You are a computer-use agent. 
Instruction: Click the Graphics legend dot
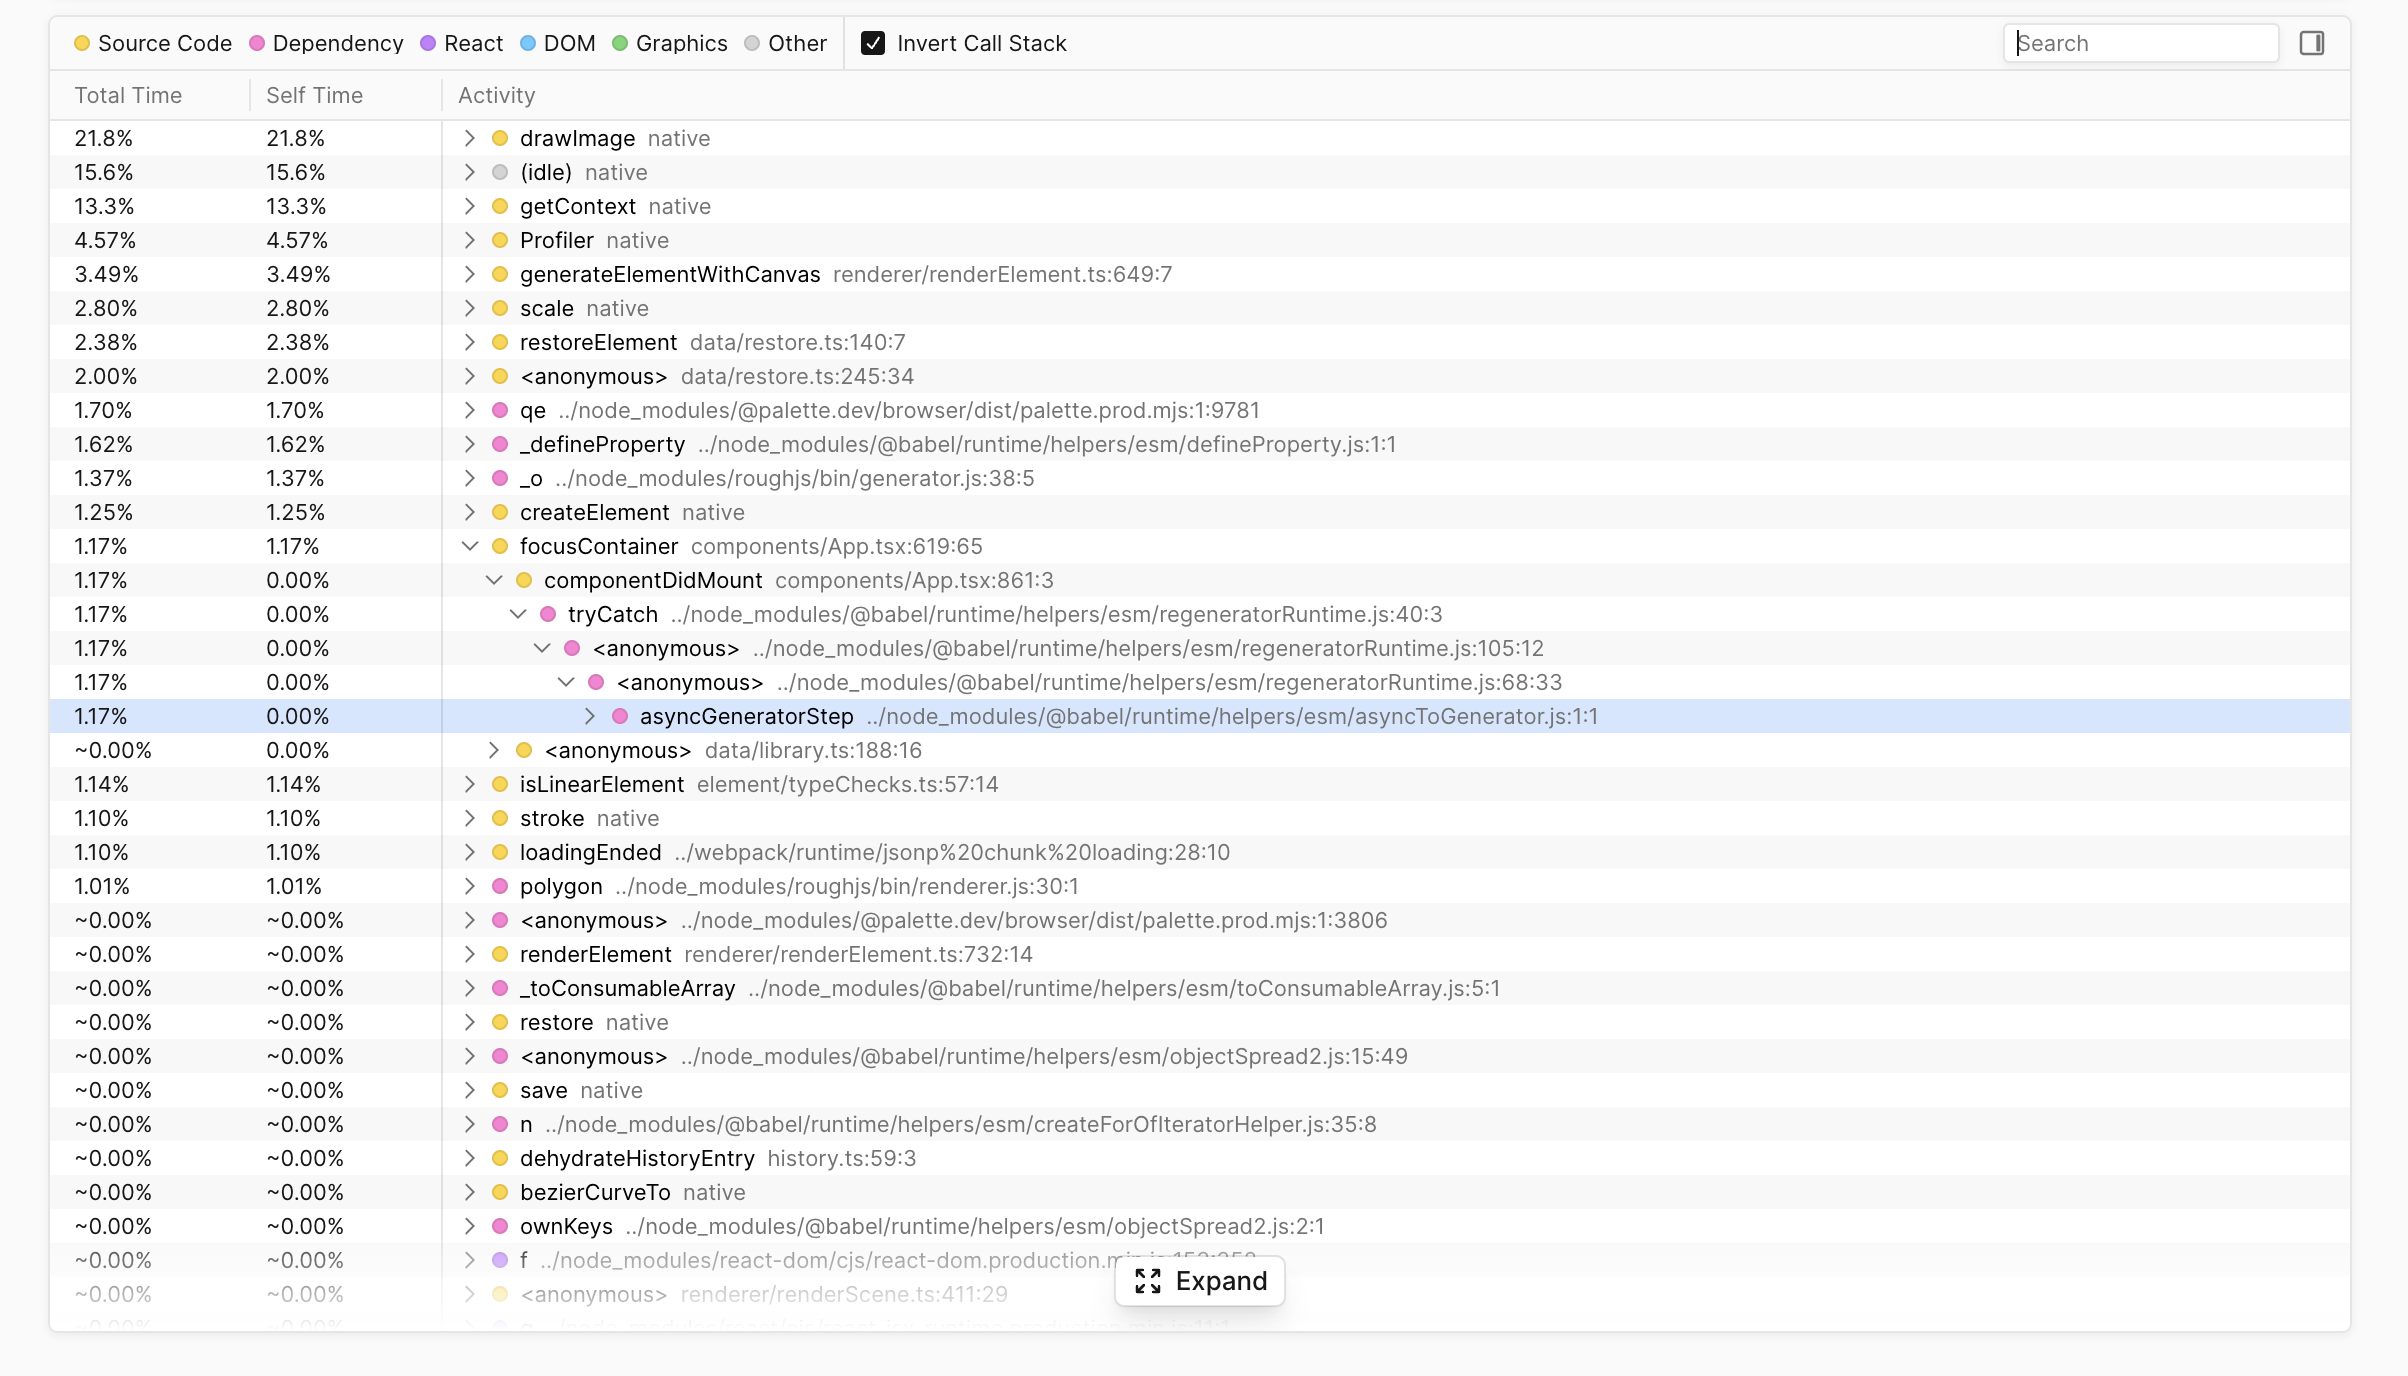pos(620,43)
